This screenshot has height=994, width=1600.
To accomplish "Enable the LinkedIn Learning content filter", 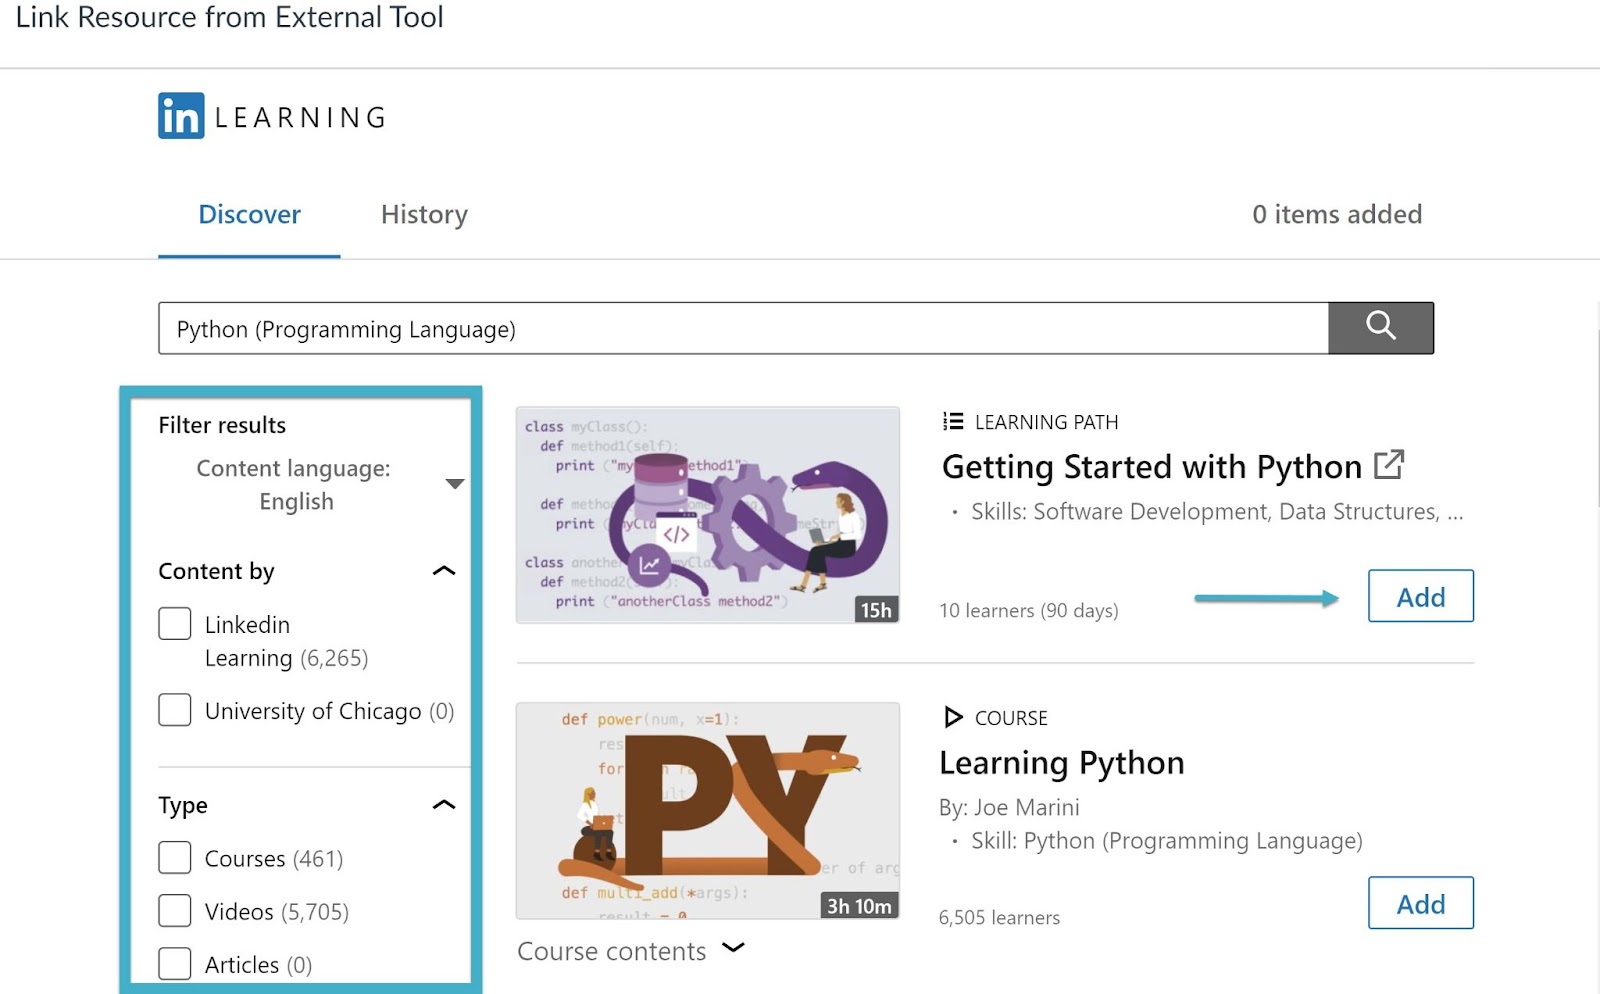I will click(174, 622).
